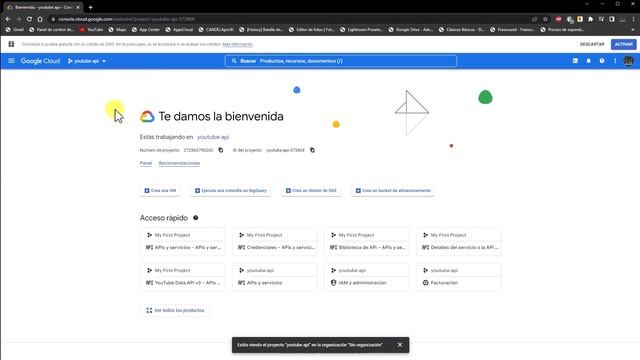
Task: Focus the Buscar products and resources search field
Action: (x=341, y=61)
